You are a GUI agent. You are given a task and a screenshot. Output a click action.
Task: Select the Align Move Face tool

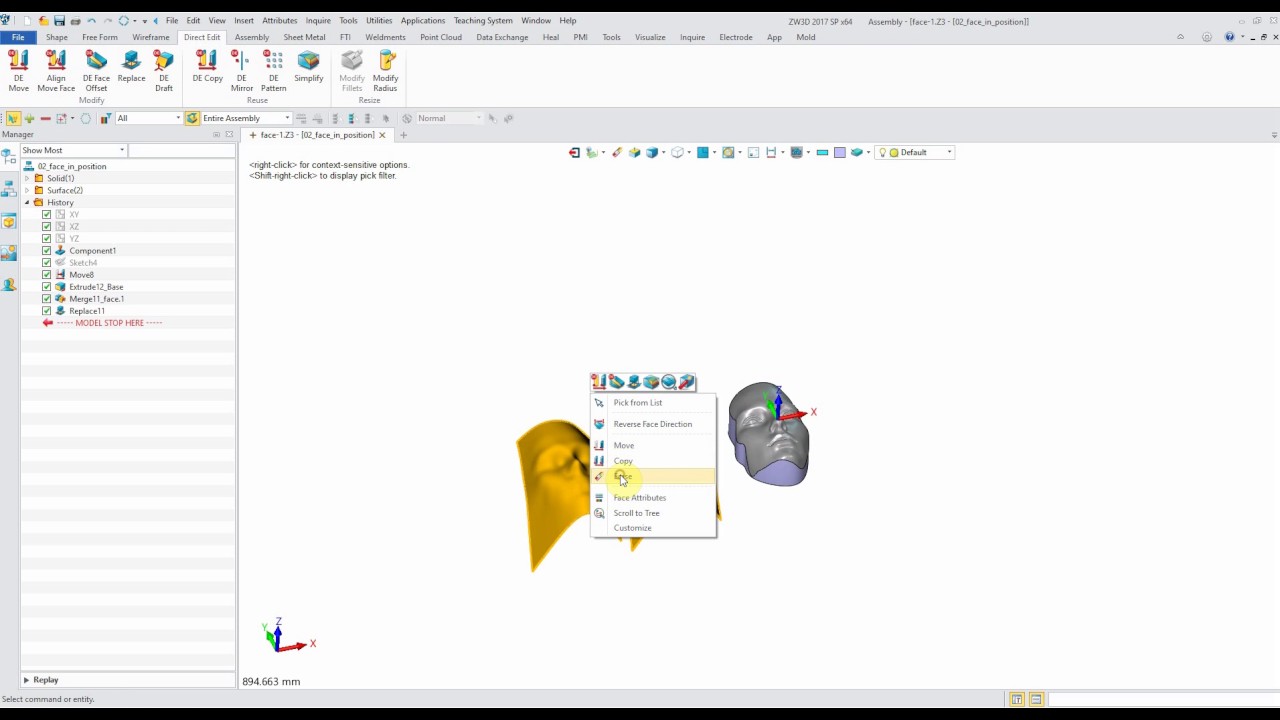(x=56, y=71)
